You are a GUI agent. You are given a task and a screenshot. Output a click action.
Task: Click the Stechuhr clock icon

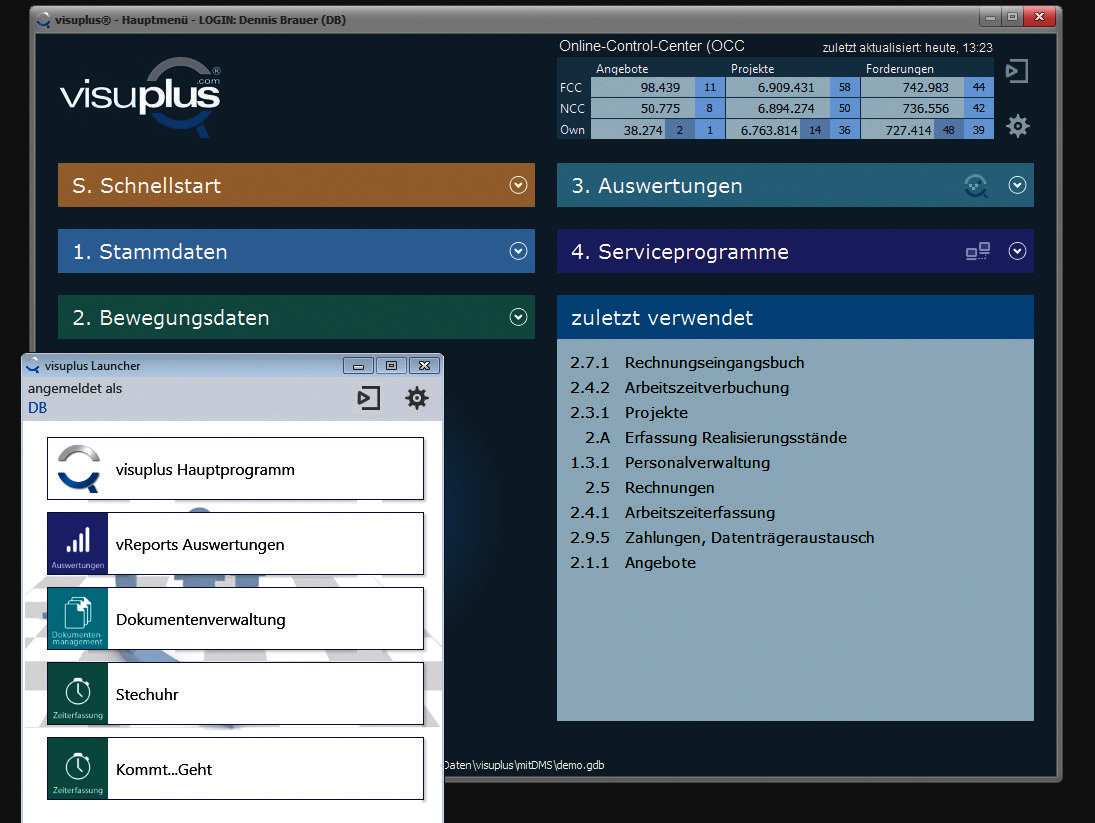click(78, 693)
